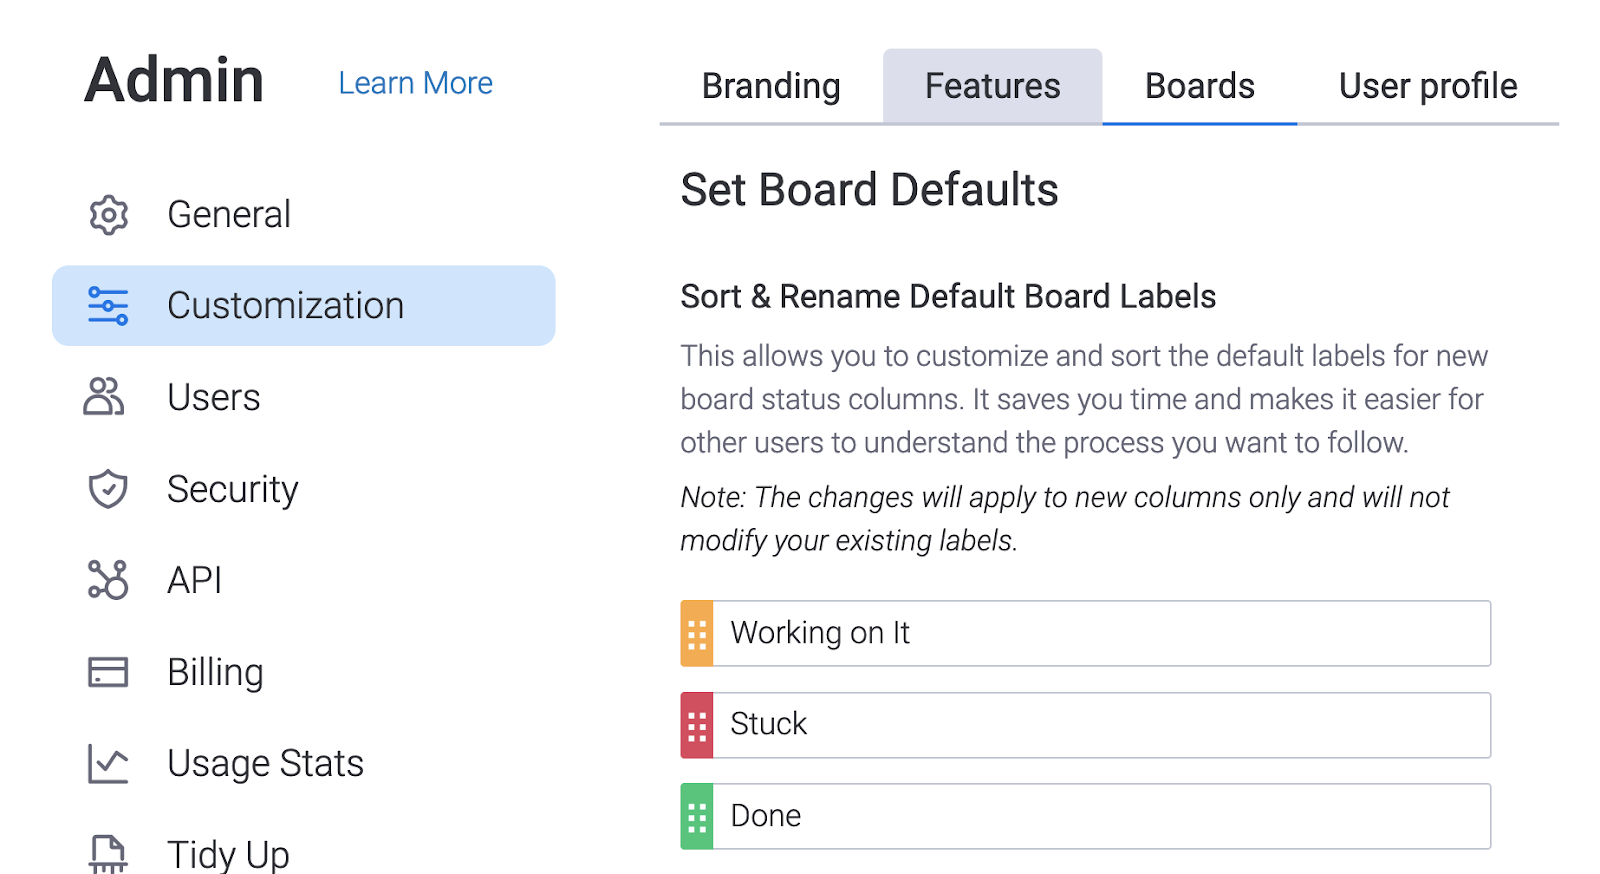1600x874 pixels.
Task: Click the Billing card icon
Action: click(108, 672)
